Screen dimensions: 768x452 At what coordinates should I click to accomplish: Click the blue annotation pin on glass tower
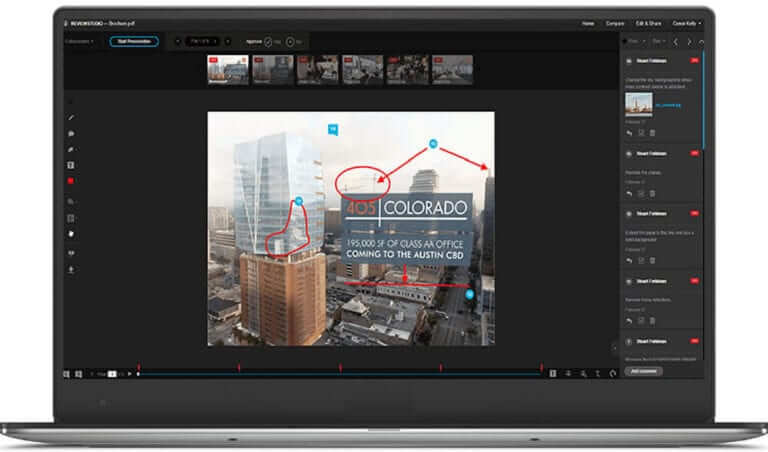tap(298, 201)
